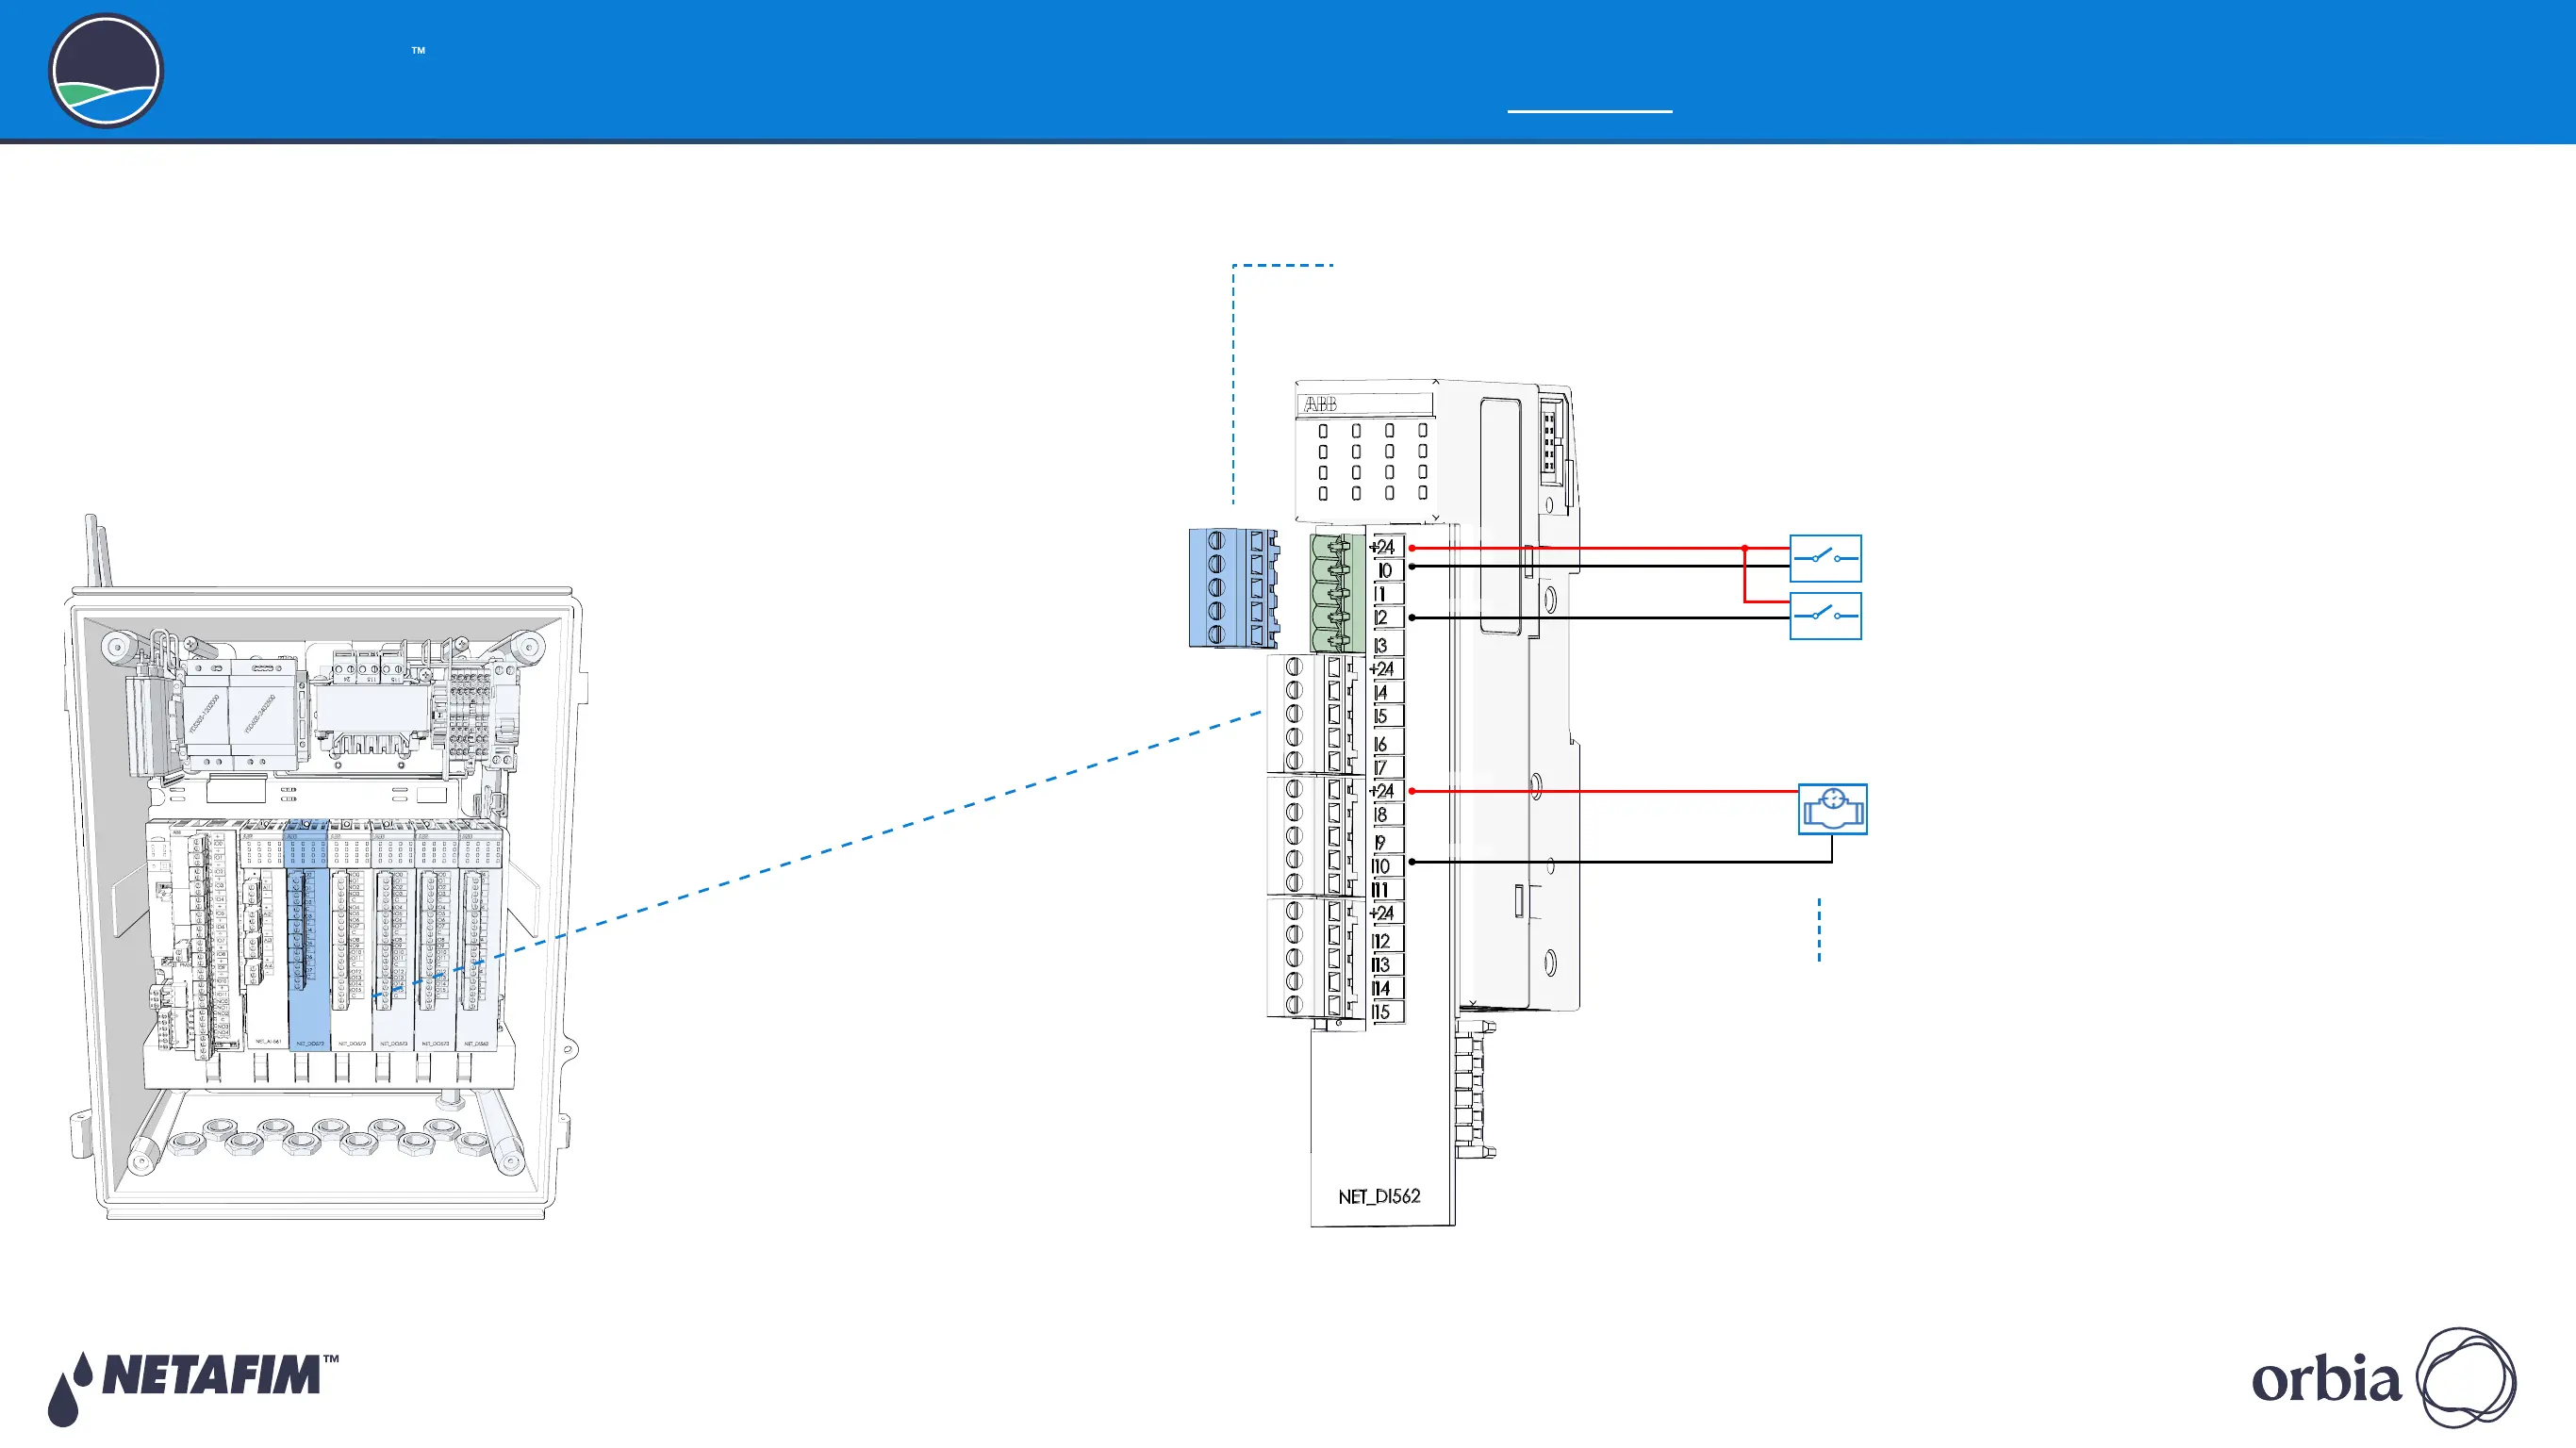Select the I12 terminal label
Image resolution: width=2576 pixels, height=1448 pixels.
point(1386,940)
